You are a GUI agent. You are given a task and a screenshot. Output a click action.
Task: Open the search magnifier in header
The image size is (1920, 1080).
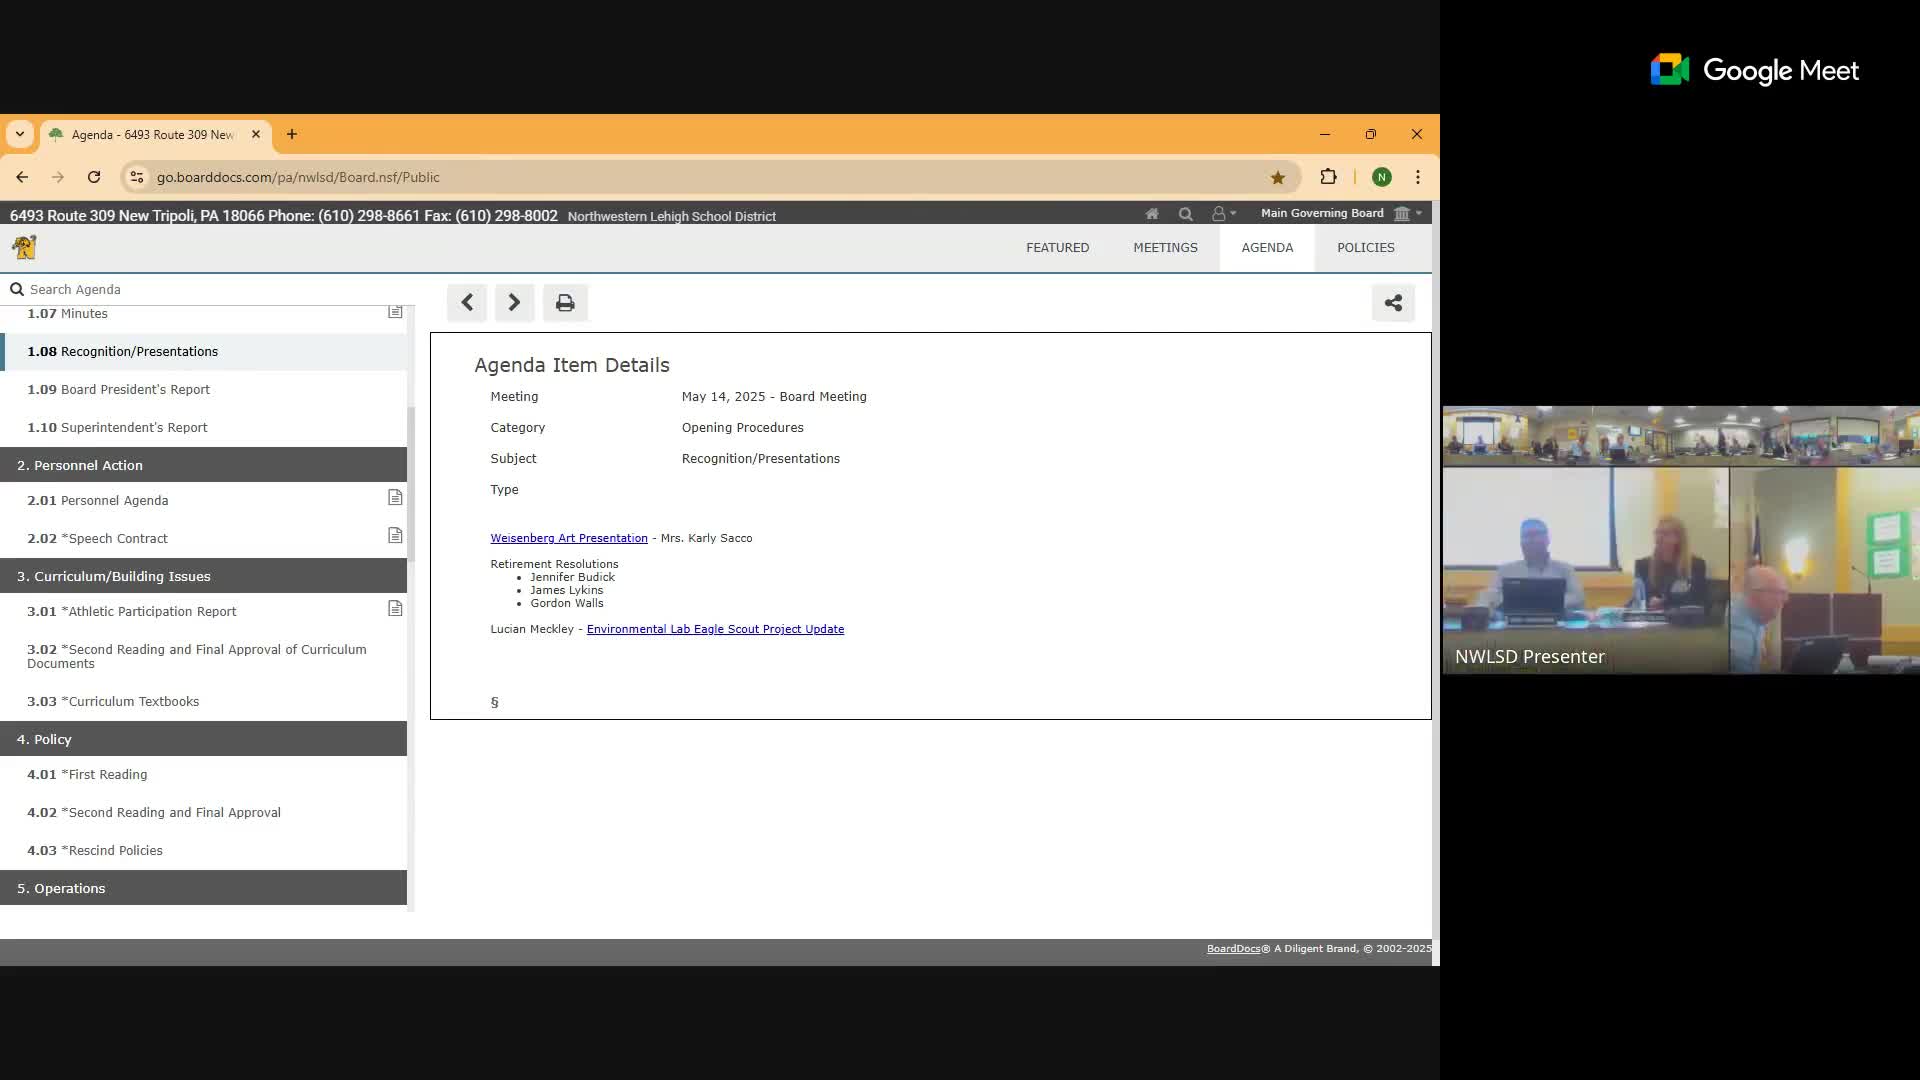tap(1186, 214)
